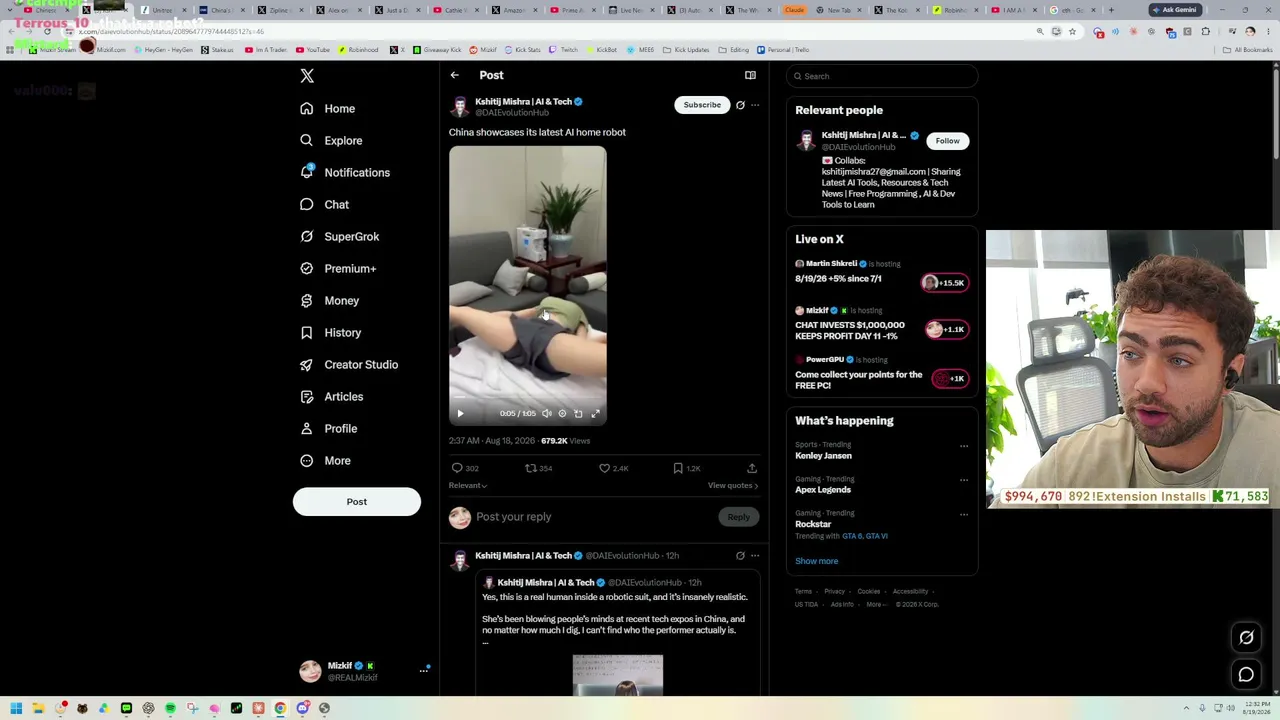
Task: Open the Windows Start menu
Action: click(x=16, y=708)
